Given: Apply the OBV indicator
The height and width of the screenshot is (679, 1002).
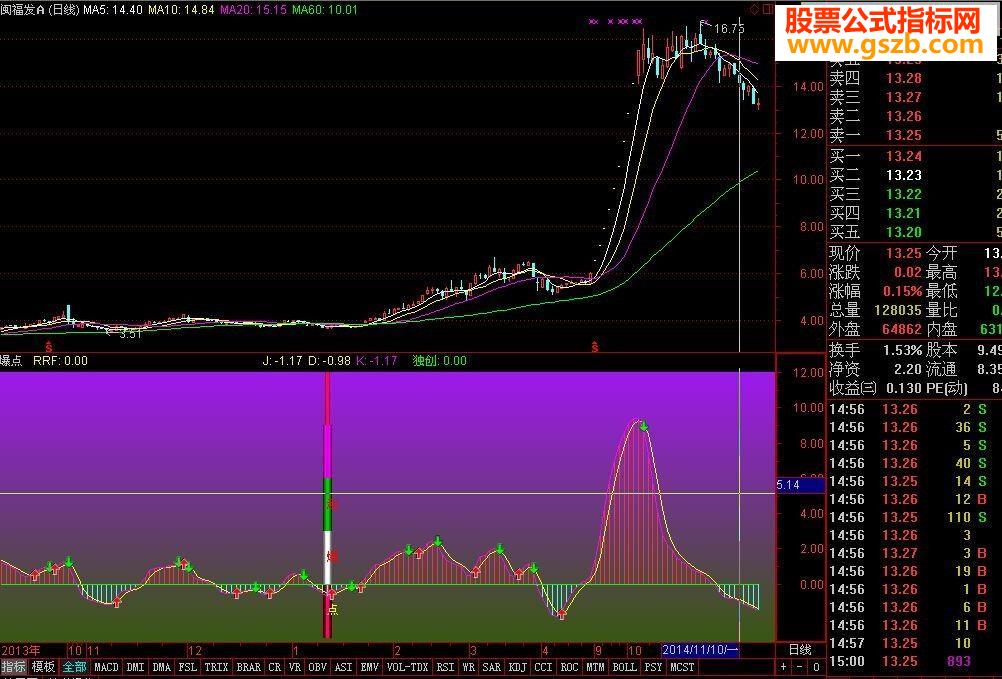Looking at the screenshot, I should tap(318, 667).
